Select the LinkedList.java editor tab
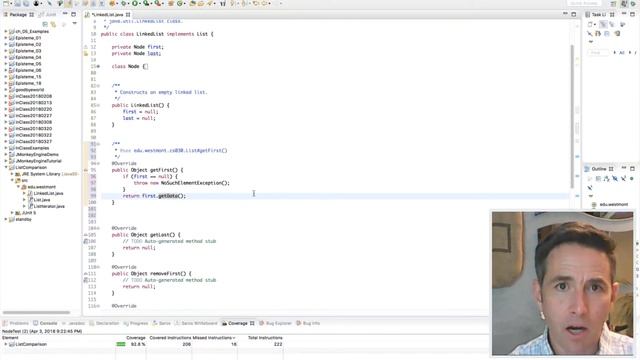Screen dimensions: 640x360 pyautogui.click(x=108, y=15)
